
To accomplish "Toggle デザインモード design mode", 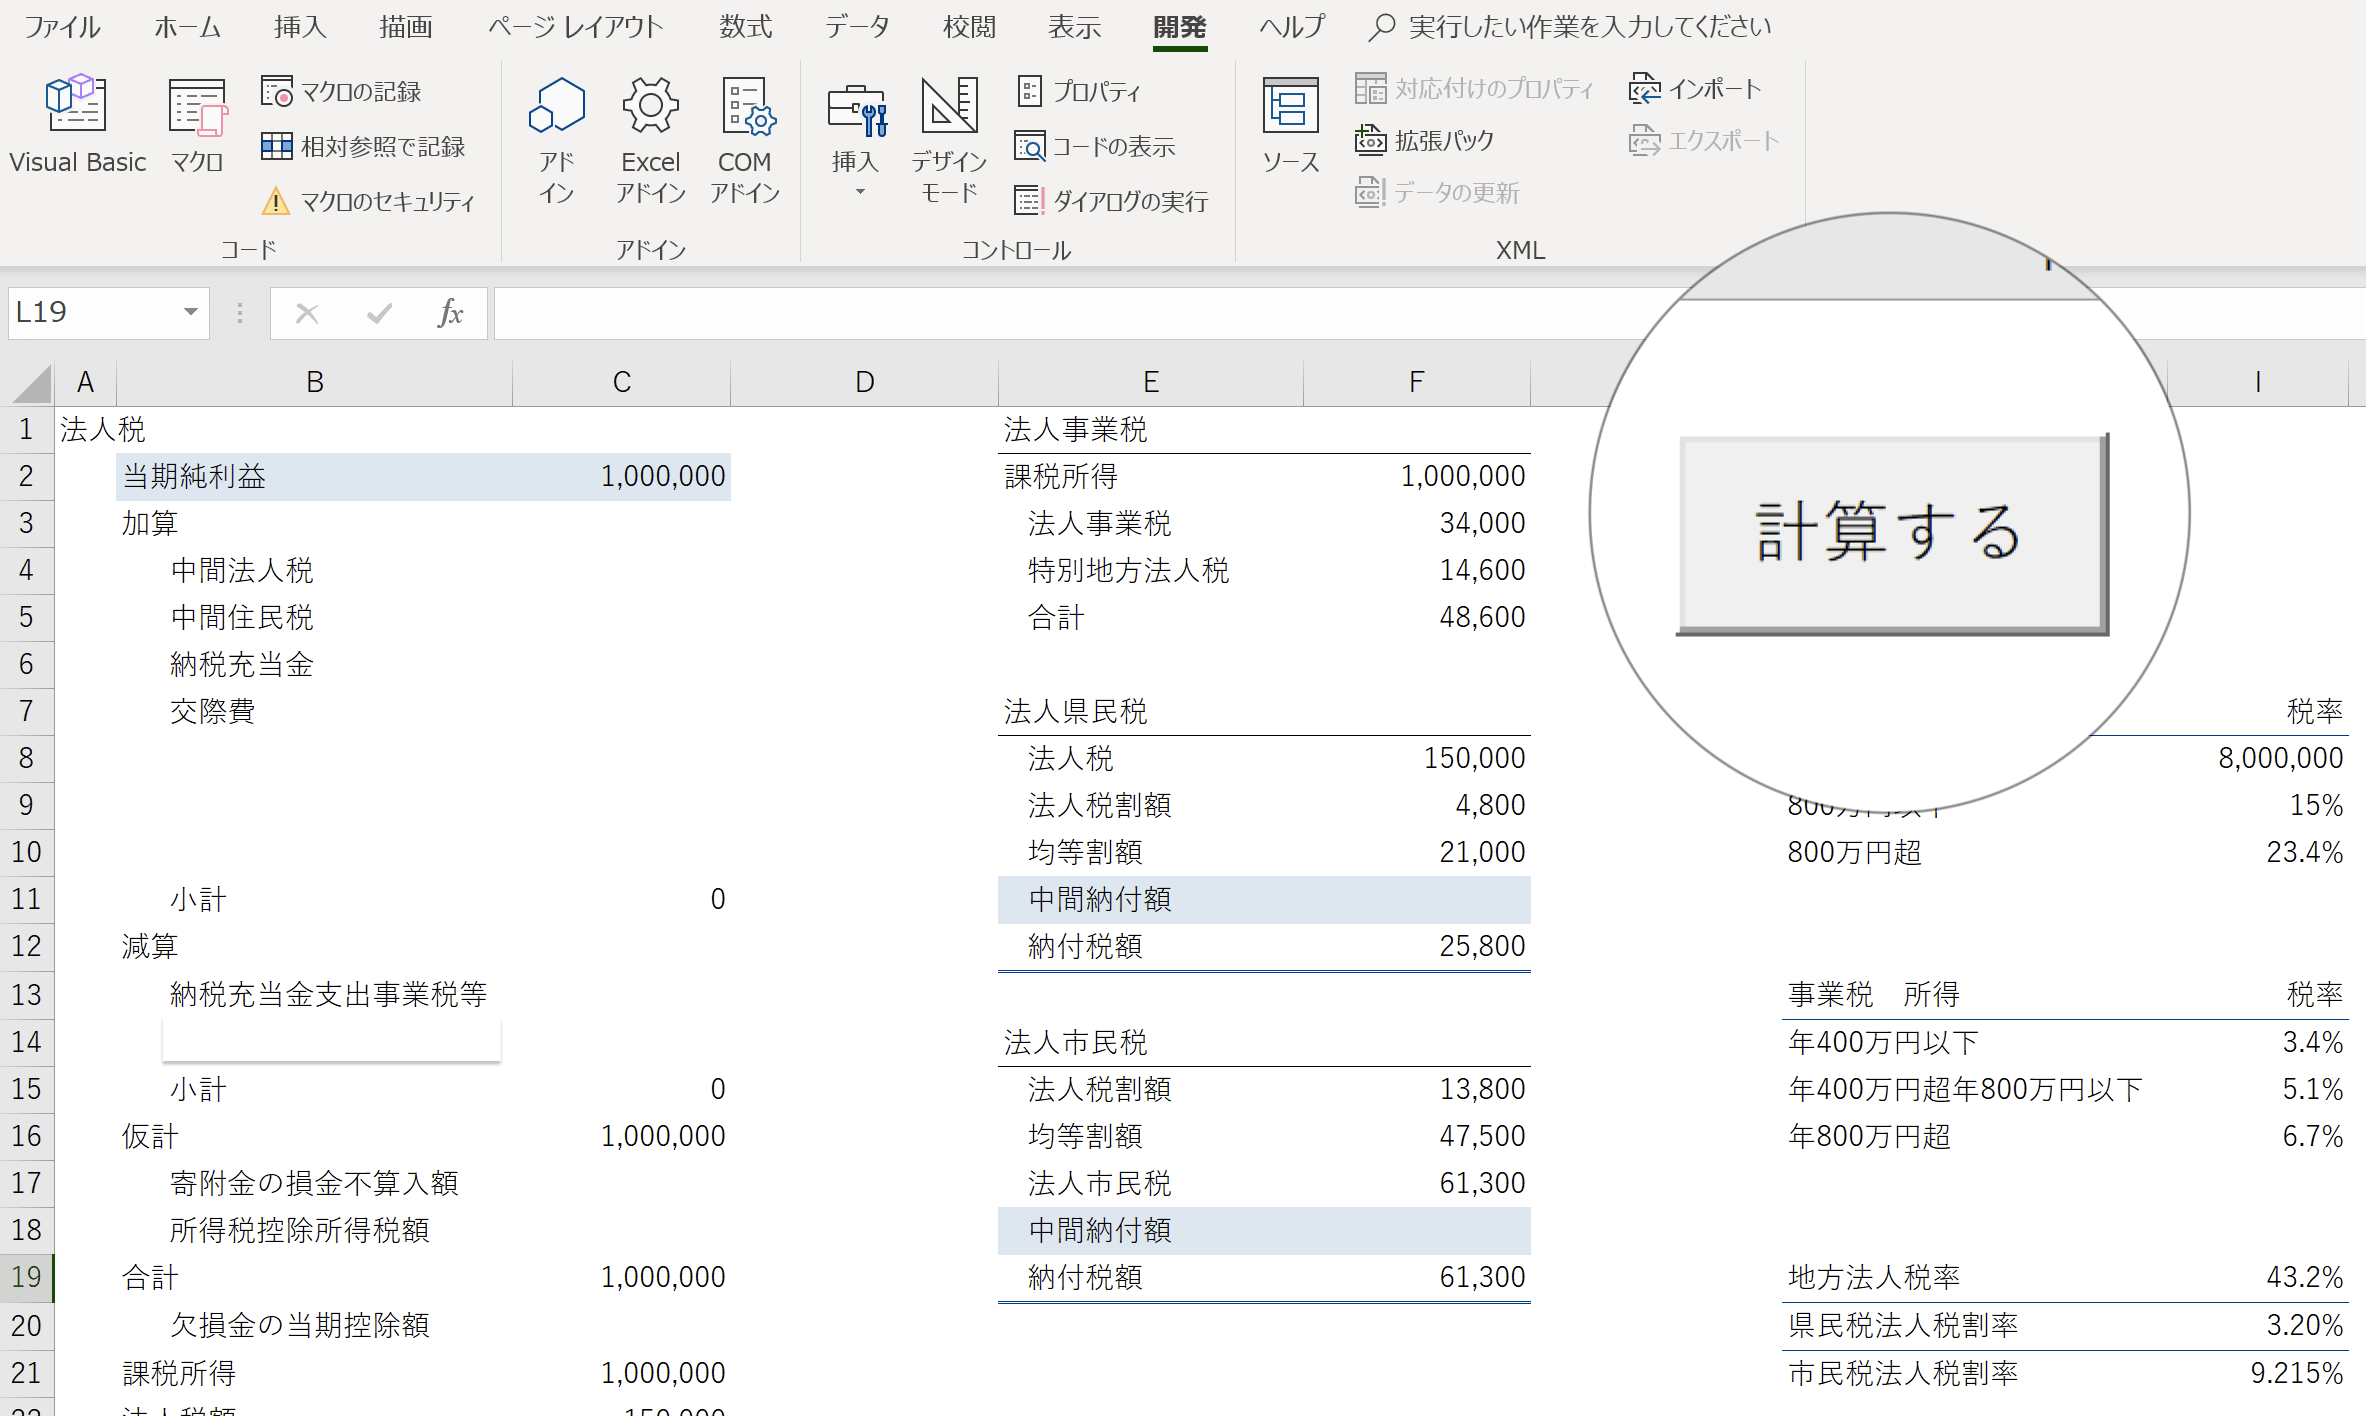I will click(x=948, y=140).
